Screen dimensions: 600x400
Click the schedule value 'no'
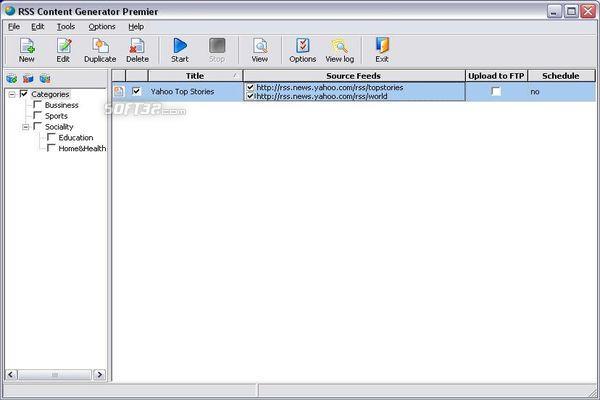535,91
